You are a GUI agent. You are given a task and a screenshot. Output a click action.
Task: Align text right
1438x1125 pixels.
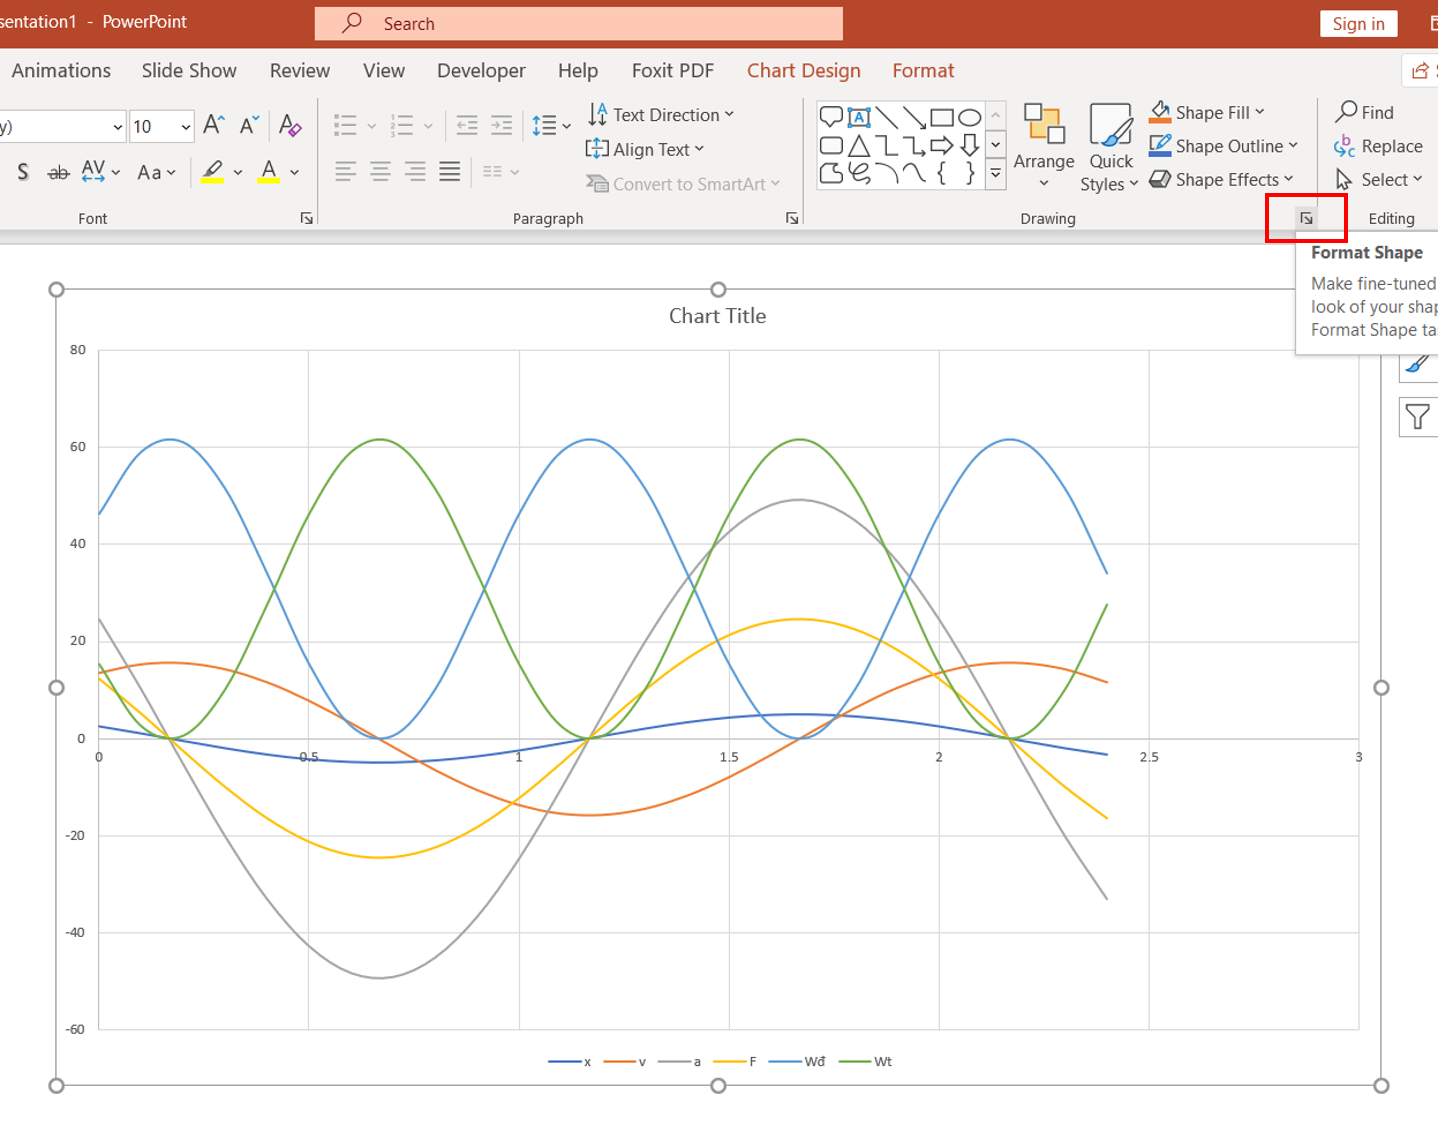(x=415, y=172)
